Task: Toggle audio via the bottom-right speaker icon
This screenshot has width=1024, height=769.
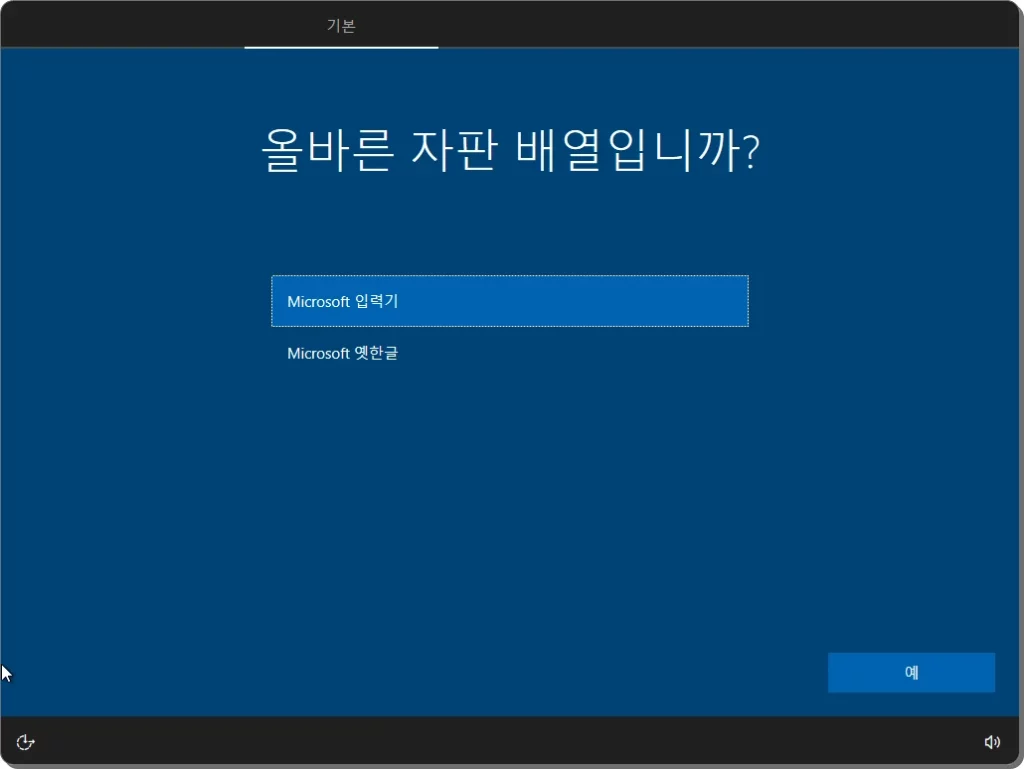Action: (x=991, y=742)
